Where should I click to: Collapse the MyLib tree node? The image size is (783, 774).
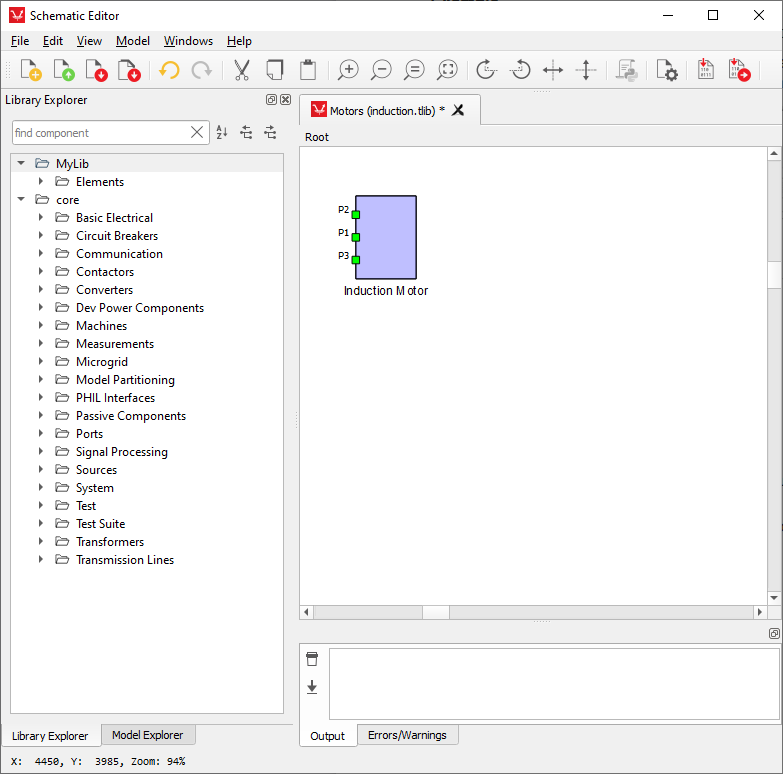21,163
